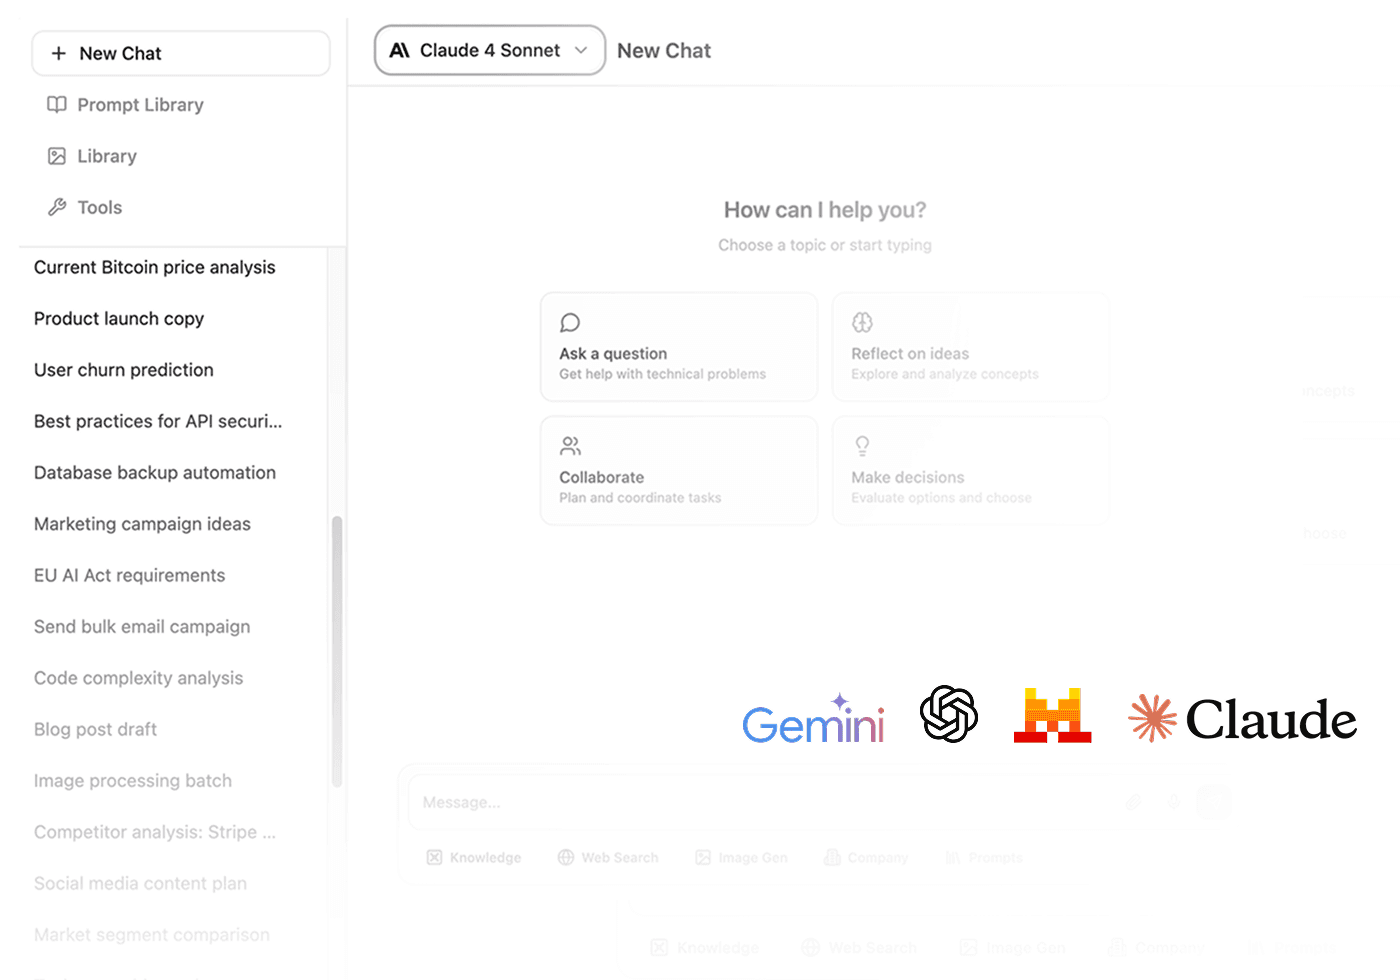Select the Market segment comparison chat
Image resolution: width=1400 pixels, height=980 pixels.
click(152, 935)
